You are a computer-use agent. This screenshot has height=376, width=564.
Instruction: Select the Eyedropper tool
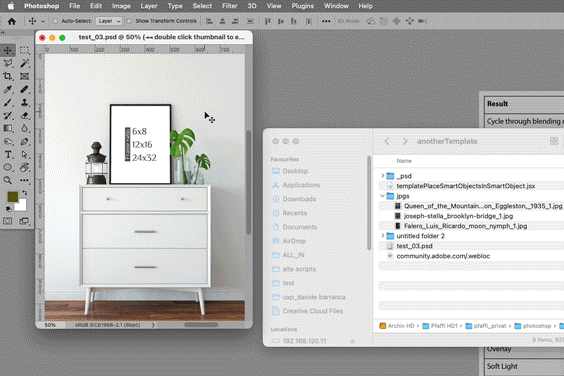(8, 89)
